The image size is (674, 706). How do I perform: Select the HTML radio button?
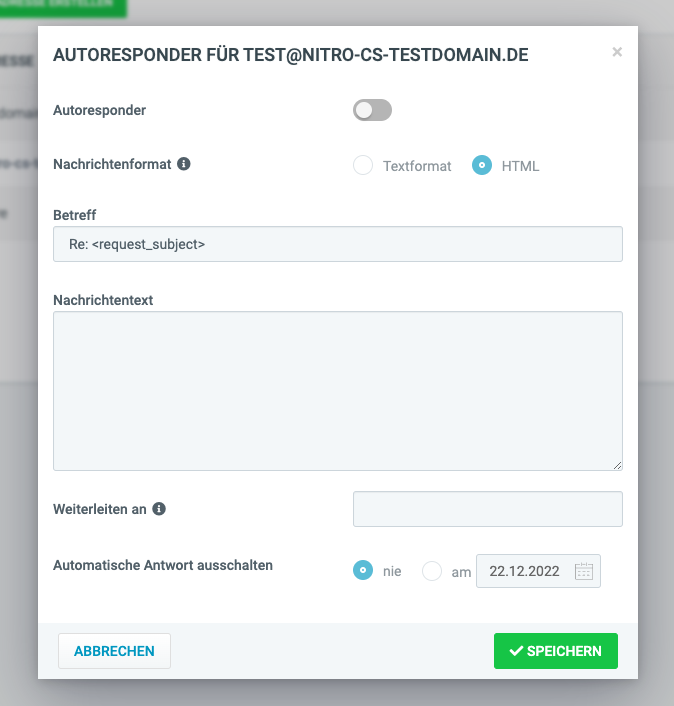pos(482,165)
